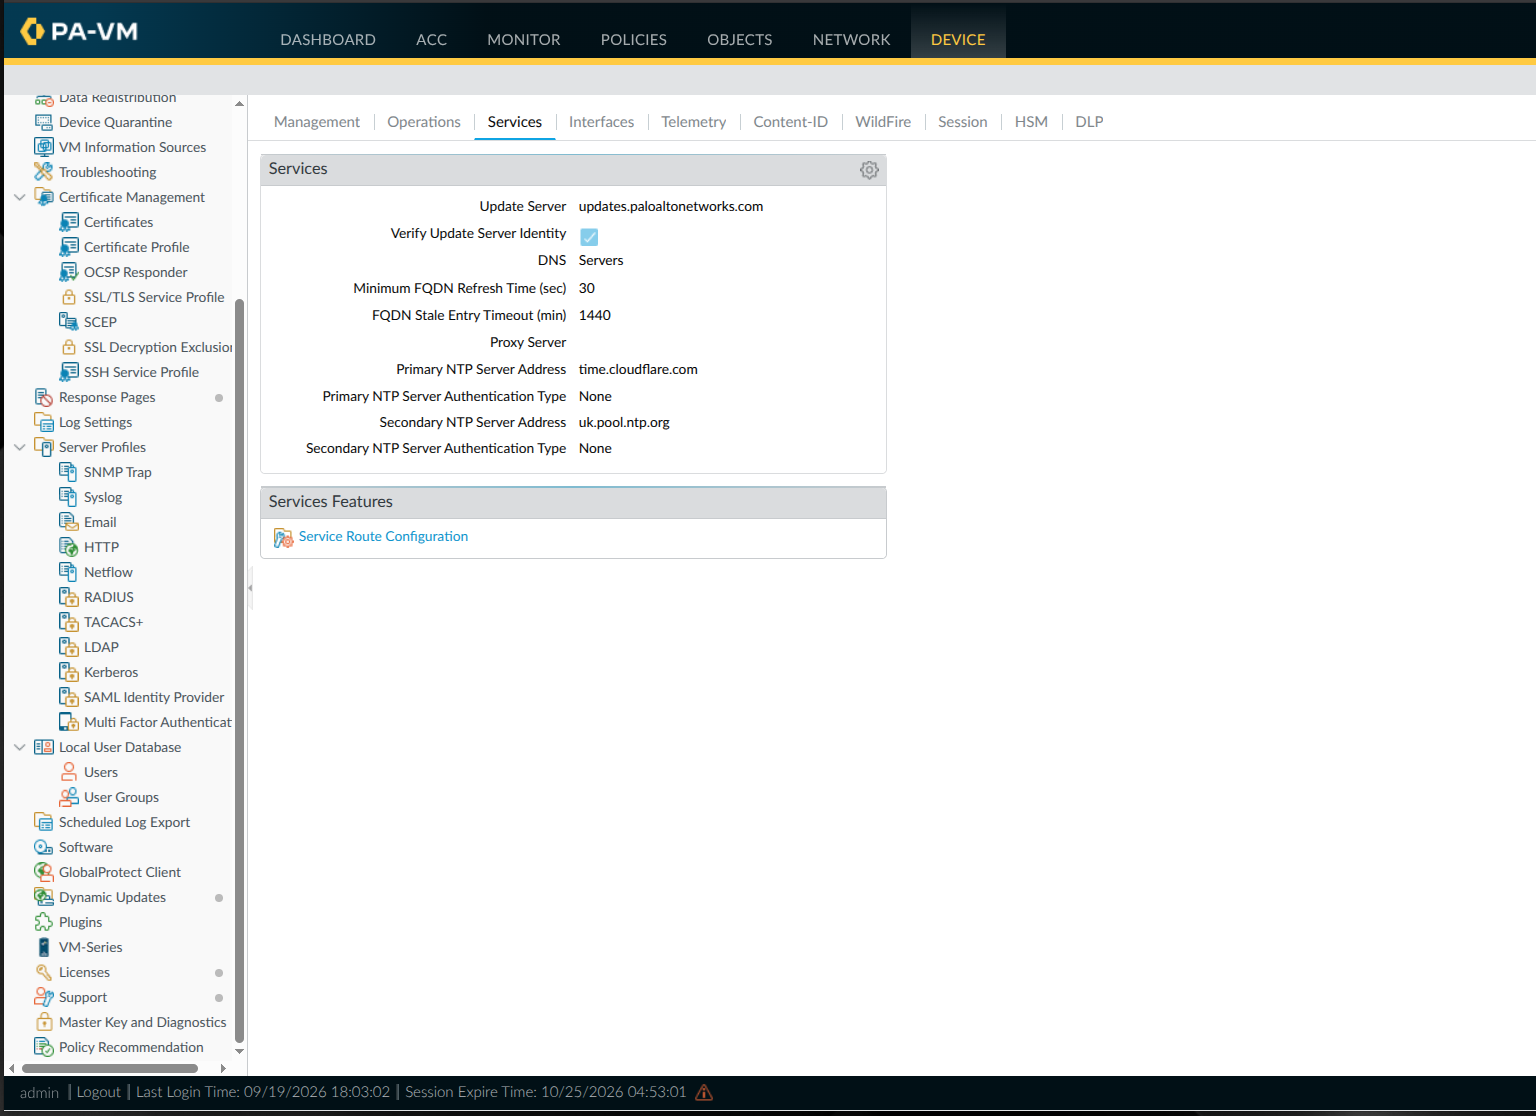Image resolution: width=1536 pixels, height=1116 pixels.
Task: Switch to the MONITOR tab
Action: pos(524,39)
